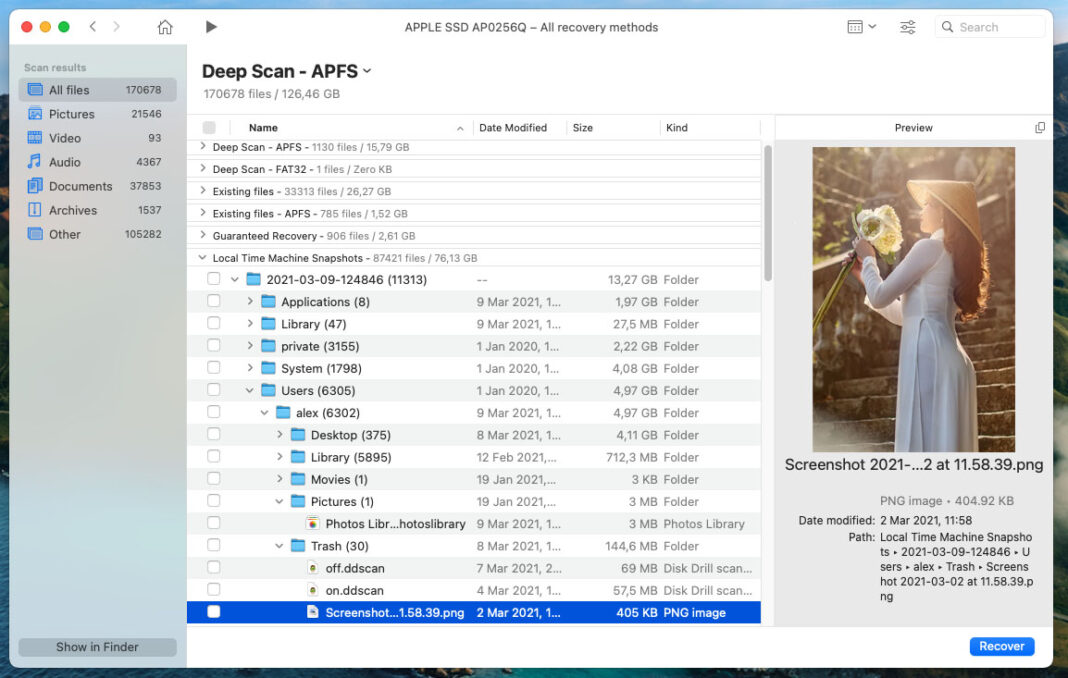Tick the 2021-03-09-124846 snapshot checkbox
This screenshot has height=678, width=1068.
[213, 279]
